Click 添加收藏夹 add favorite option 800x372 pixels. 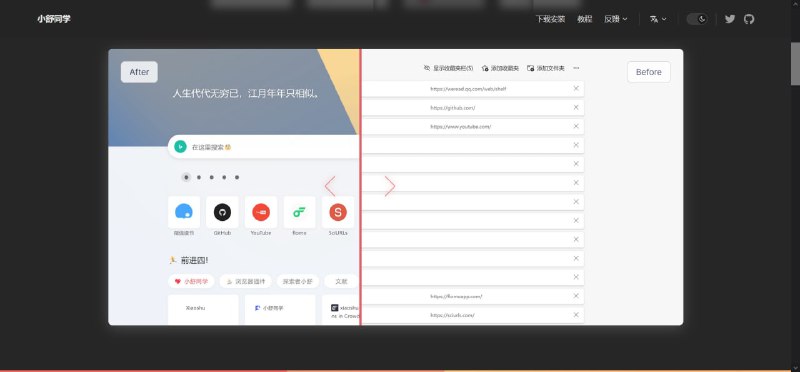[x=500, y=68]
